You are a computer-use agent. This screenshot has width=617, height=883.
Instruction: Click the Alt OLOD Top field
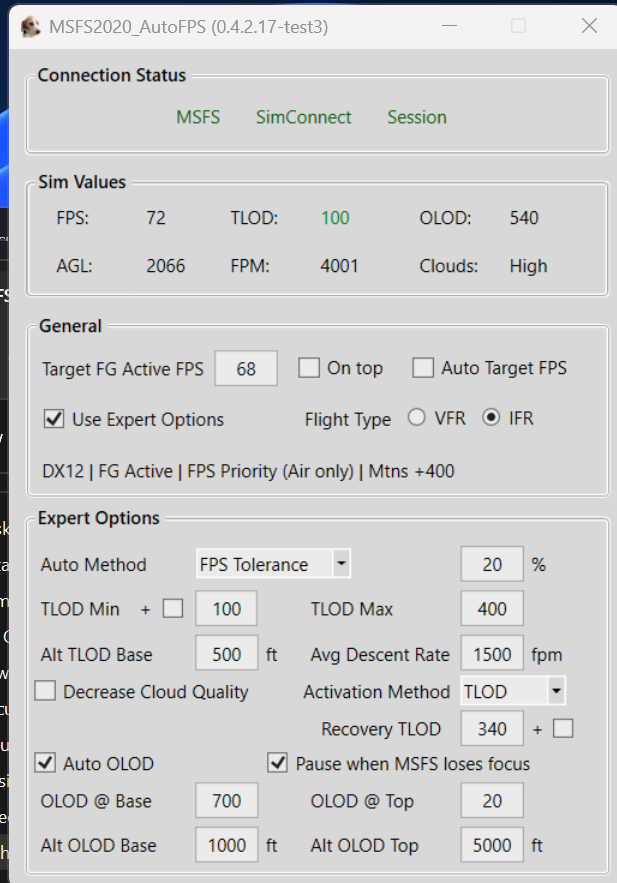[x=492, y=845]
